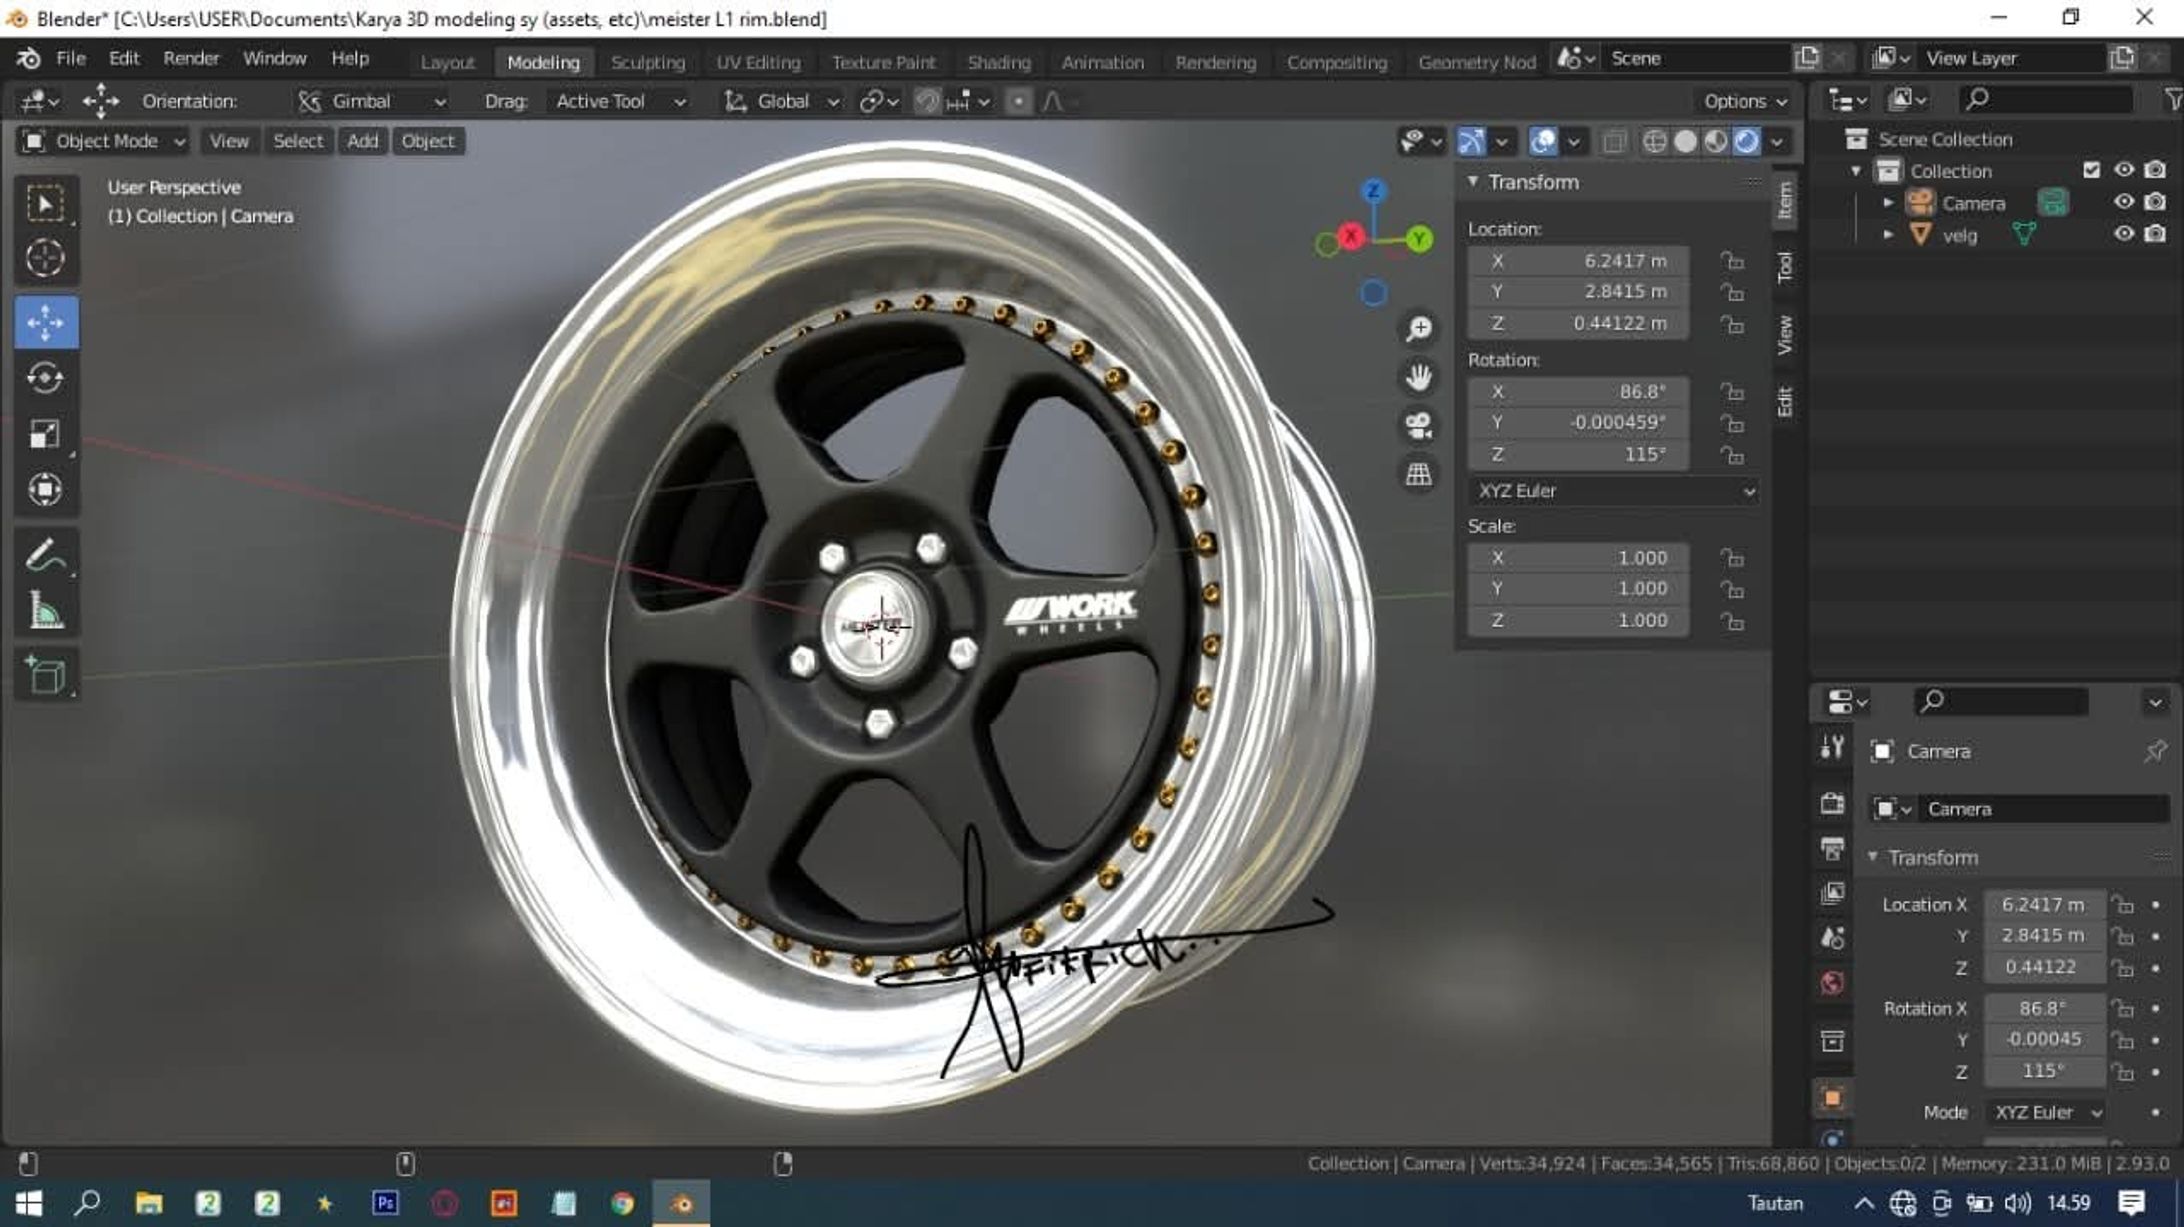Open the viewport Select menu
The image size is (2184, 1227).
pyautogui.click(x=298, y=141)
